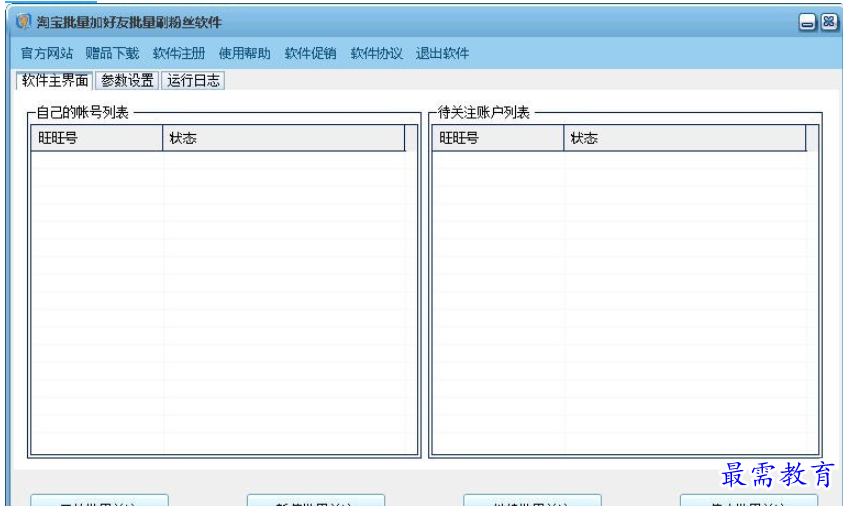Screen dimensions: 843x506
Task: Choose 退出软件 in the menu bar
Action: (442, 53)
